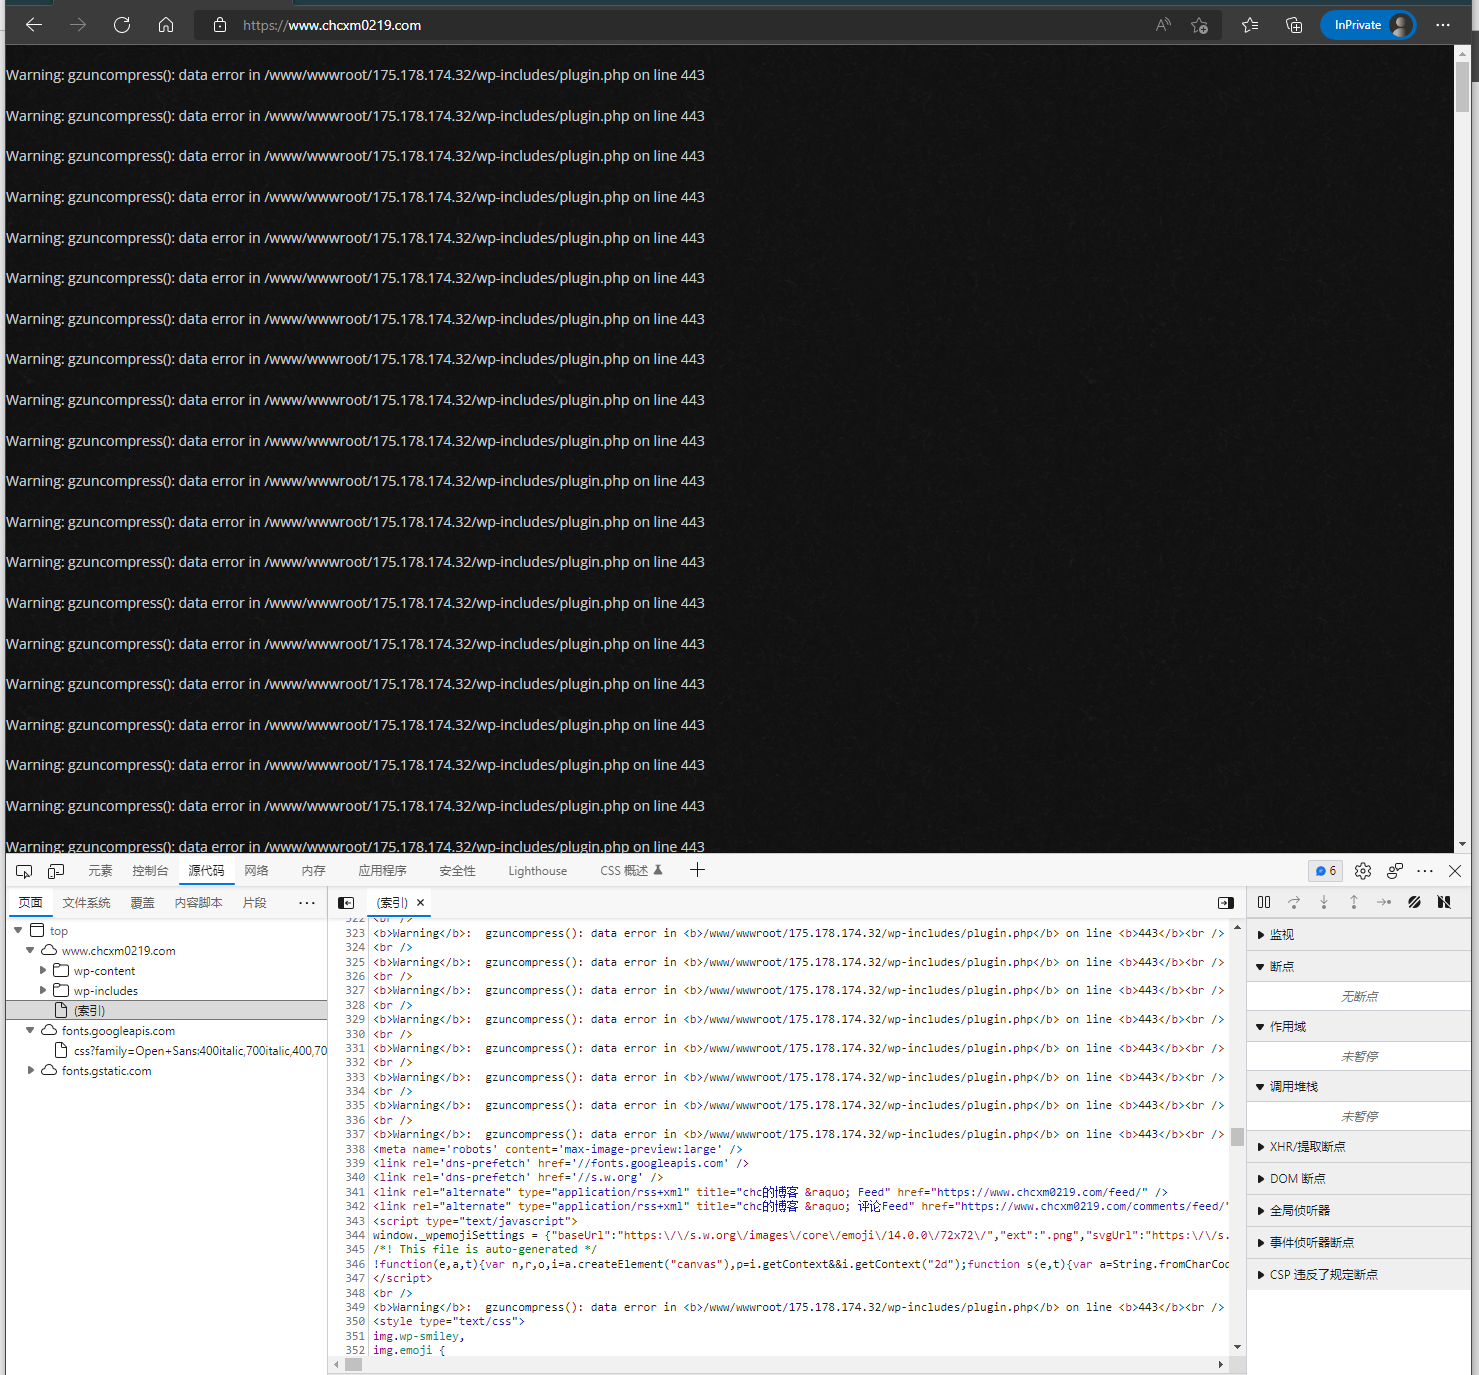Expand the wp-includes folder

(43, 991)
